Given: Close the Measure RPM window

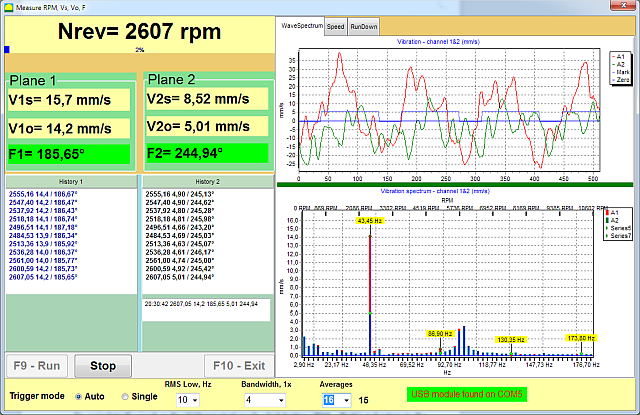Looking at the screenshot, I should (623, 5).
